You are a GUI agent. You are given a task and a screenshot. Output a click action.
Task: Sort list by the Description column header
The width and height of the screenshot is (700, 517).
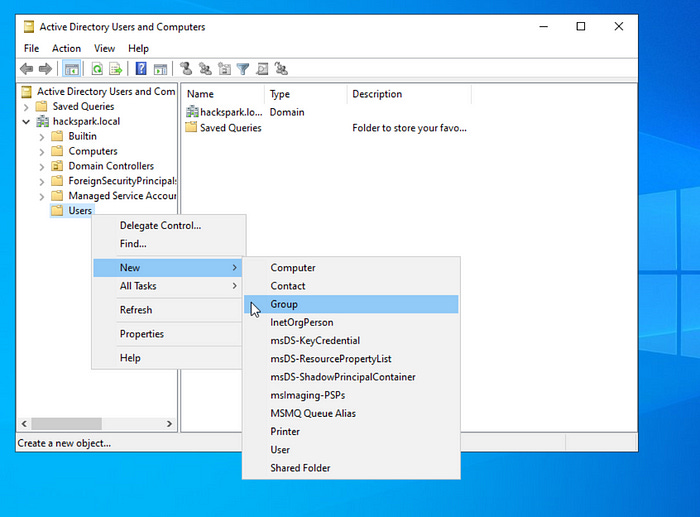(x=409, y=94)
